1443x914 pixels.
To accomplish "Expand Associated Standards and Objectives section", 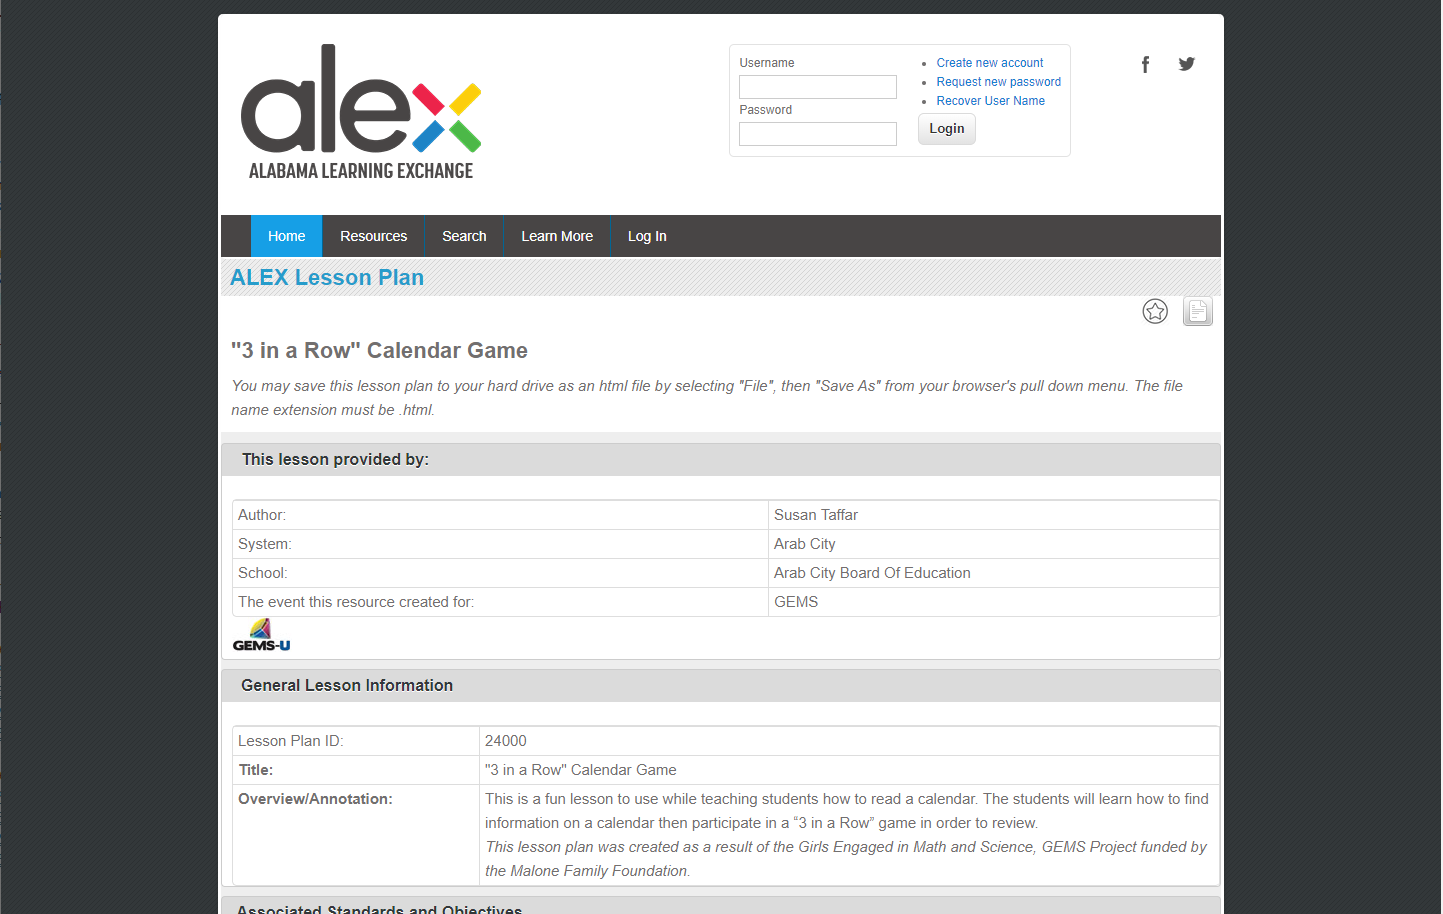I will (x=379, y=908).
